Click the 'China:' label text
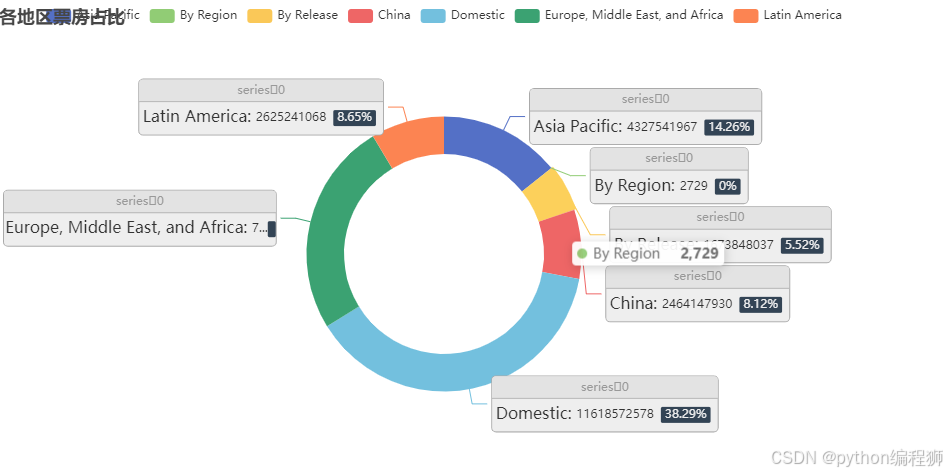Image resolution: width=947 pixels, height=473 pixels. [x=634, y=303]
